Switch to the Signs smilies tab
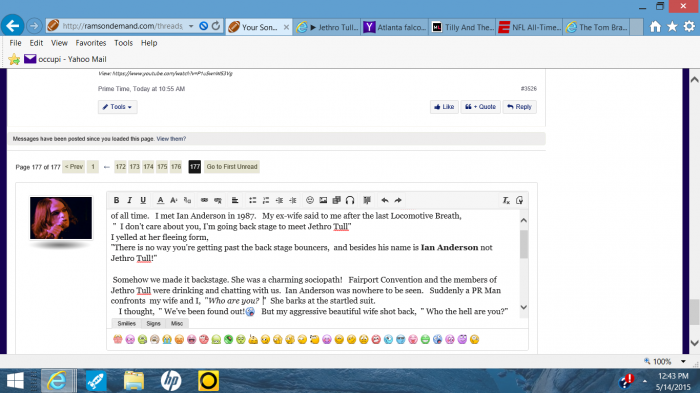Viewport: 700px width, 393px height. coord(153,323)
